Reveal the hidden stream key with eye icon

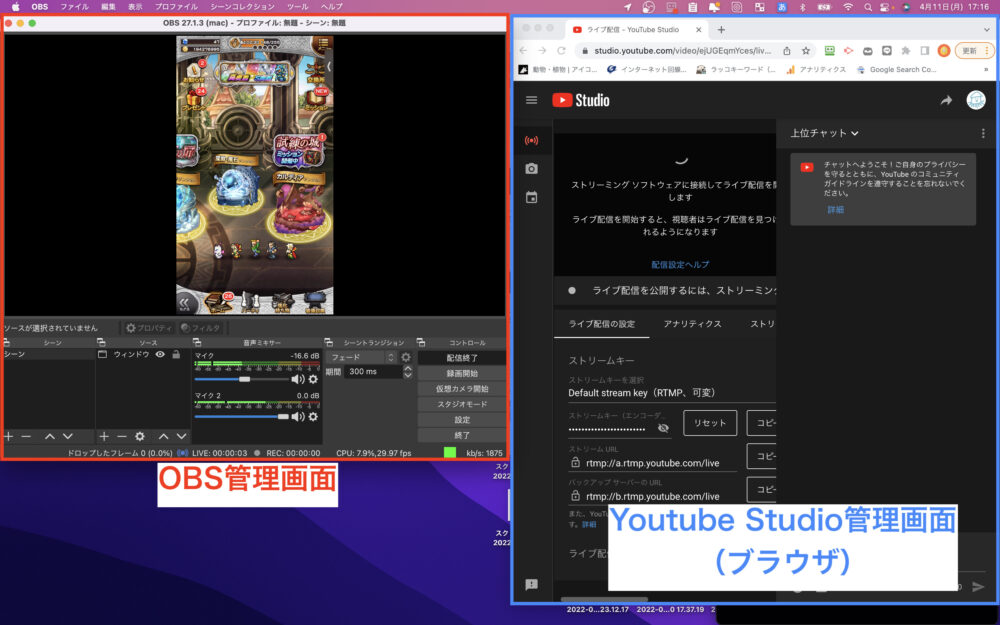(663, 428)
